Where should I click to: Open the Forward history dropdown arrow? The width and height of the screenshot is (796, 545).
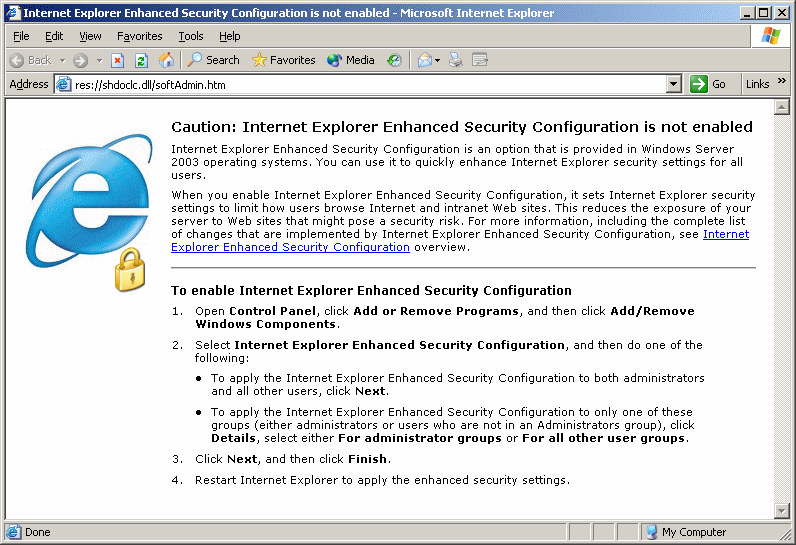click(x=100, y=60)
